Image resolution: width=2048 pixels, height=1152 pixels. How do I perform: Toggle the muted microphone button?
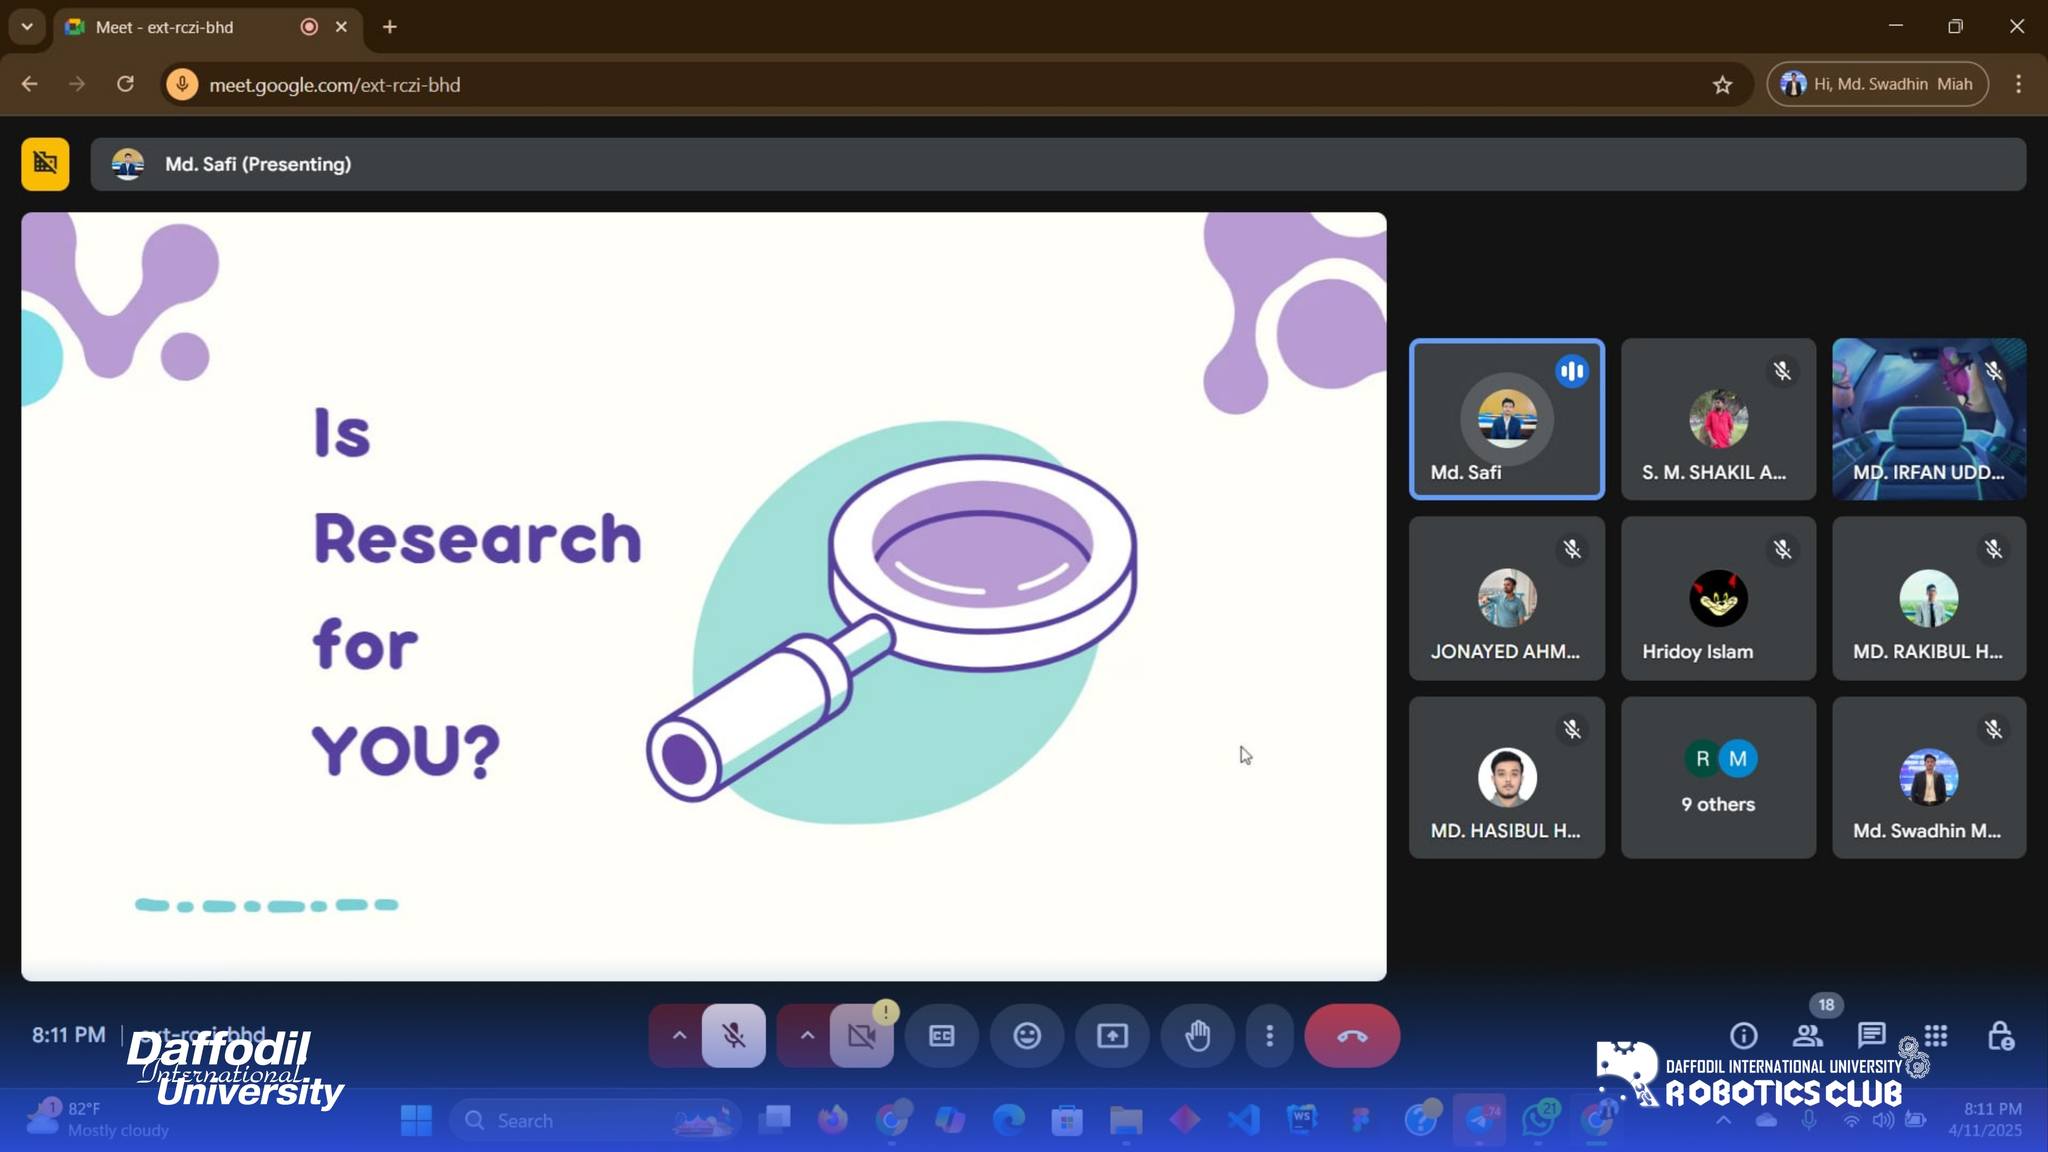(733, 1036)
